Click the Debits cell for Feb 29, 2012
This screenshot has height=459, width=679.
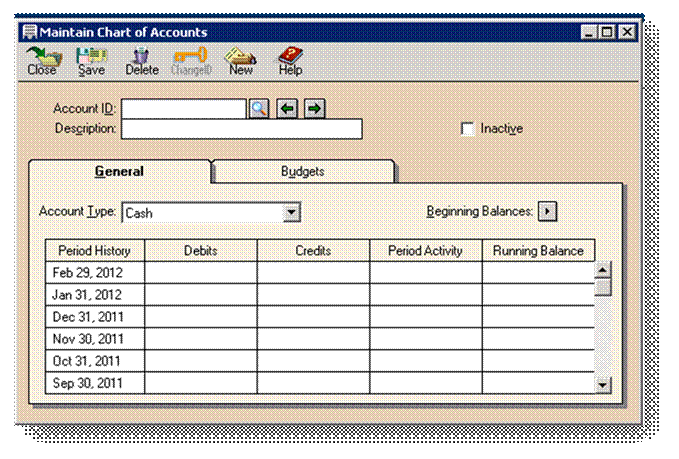(x=201, y=273)
